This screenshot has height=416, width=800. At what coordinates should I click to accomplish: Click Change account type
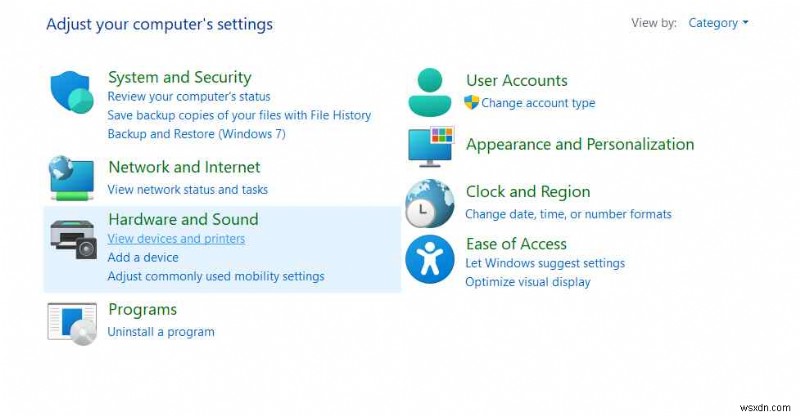pyautogui.click(x=538, y=103)
